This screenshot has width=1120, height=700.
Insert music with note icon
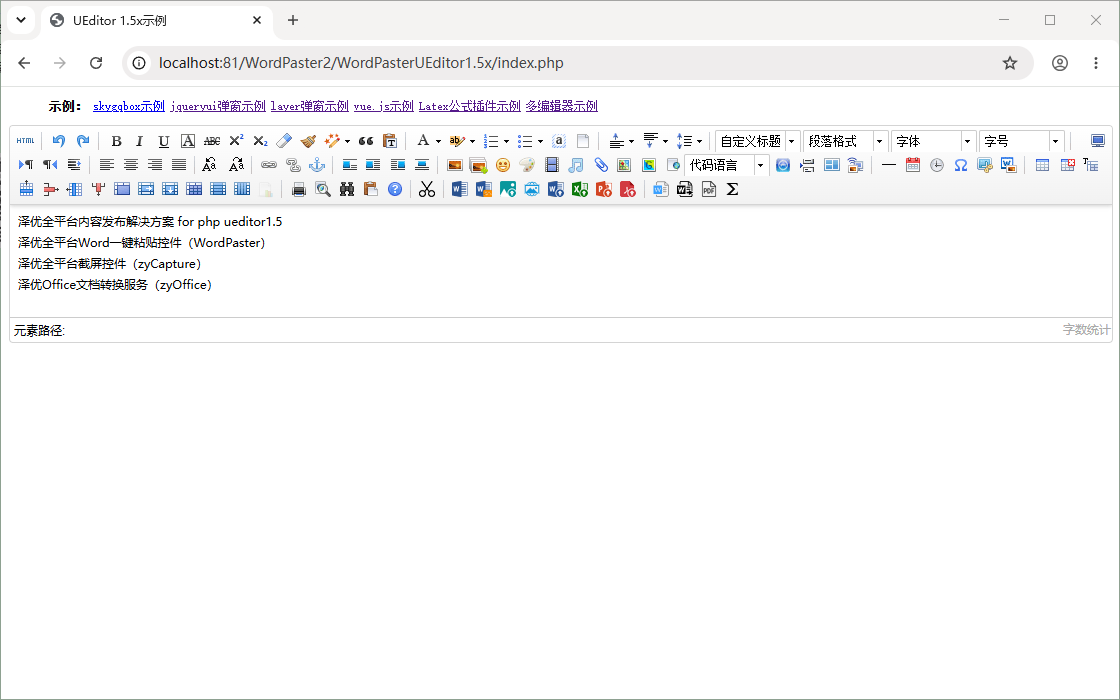point(576,165)
